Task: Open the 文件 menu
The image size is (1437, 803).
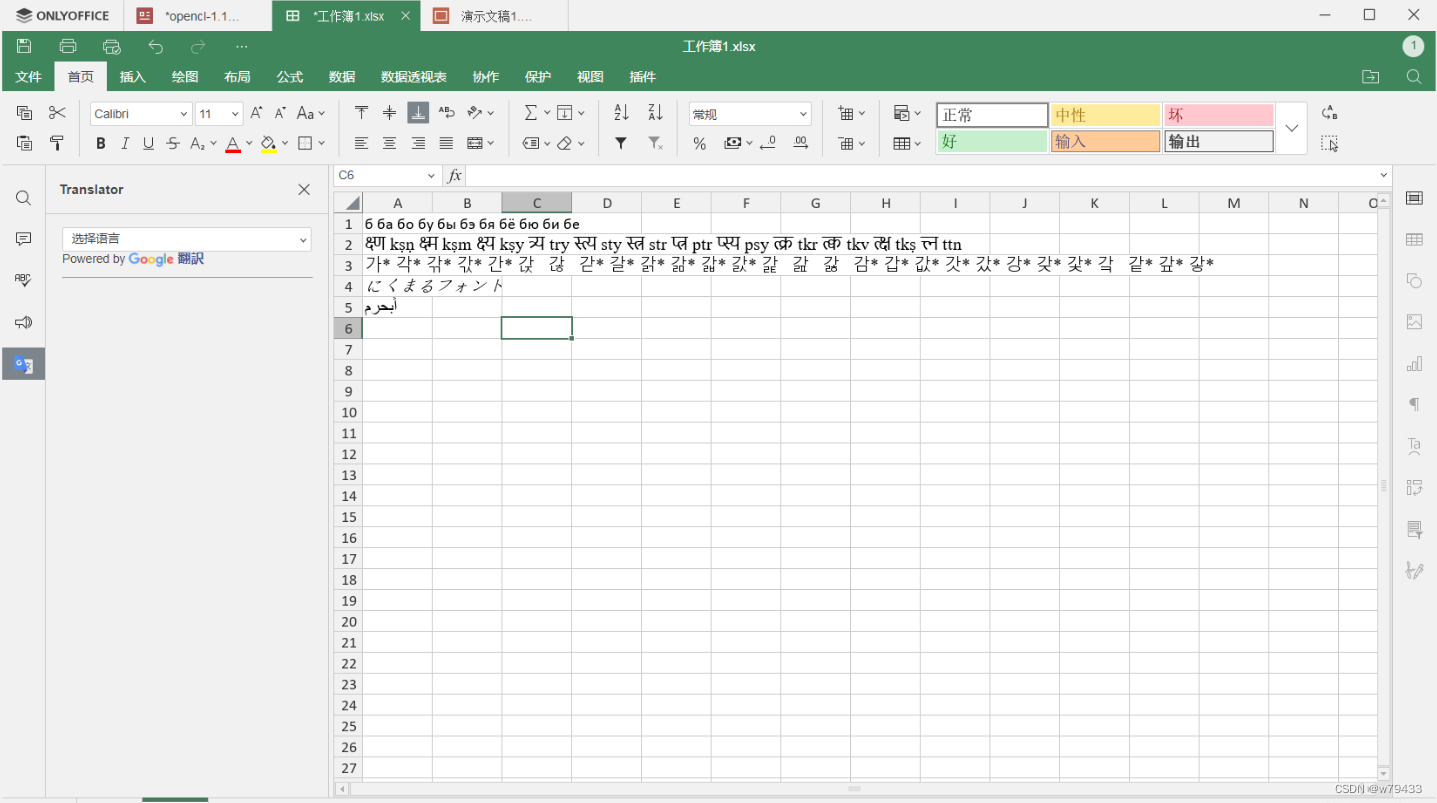Action: (29, 77)
